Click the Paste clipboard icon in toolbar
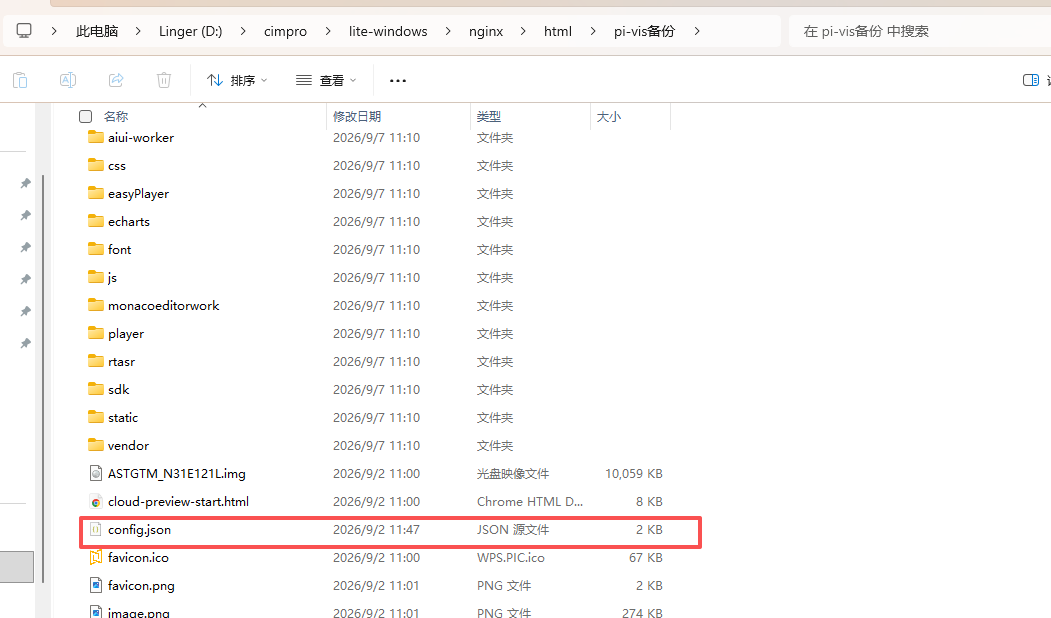Viewport: 1051px width, 618px height. [20, 80]
